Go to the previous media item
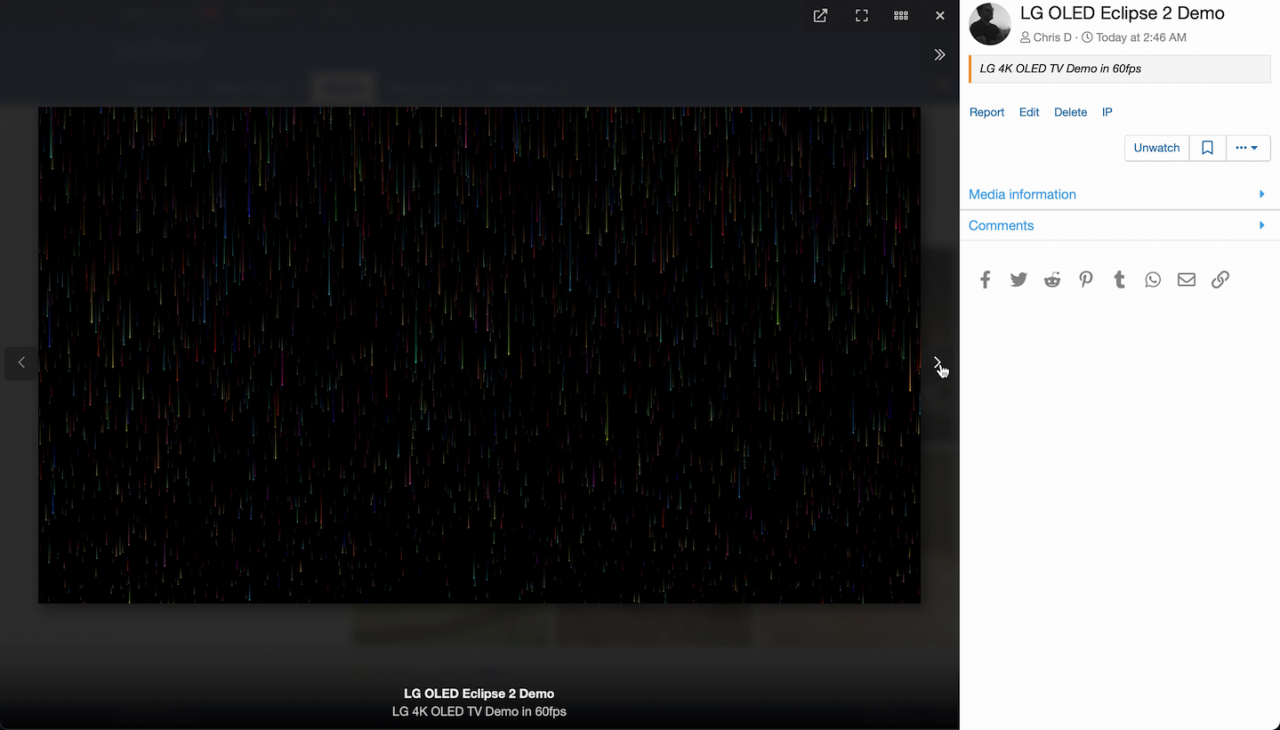The image size is (1280, 730). pyautogui.click(x=21, y=363)
